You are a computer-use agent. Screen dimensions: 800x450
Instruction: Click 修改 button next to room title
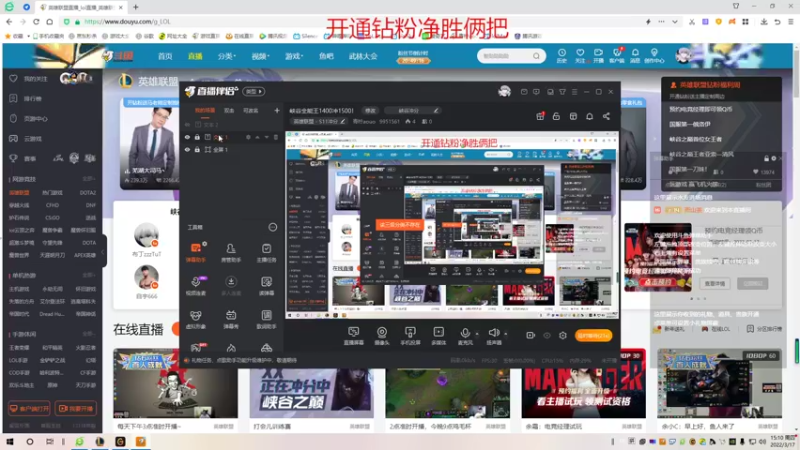(x=370, y=111)
